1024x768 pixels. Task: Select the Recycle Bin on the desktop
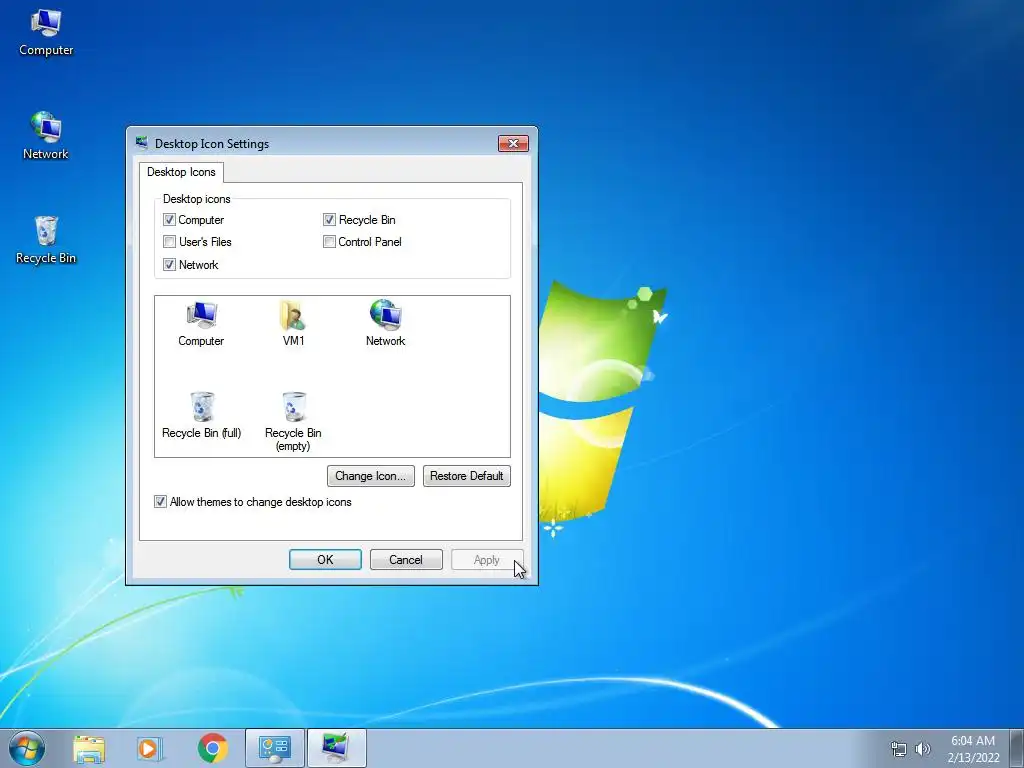pos(46,240)
